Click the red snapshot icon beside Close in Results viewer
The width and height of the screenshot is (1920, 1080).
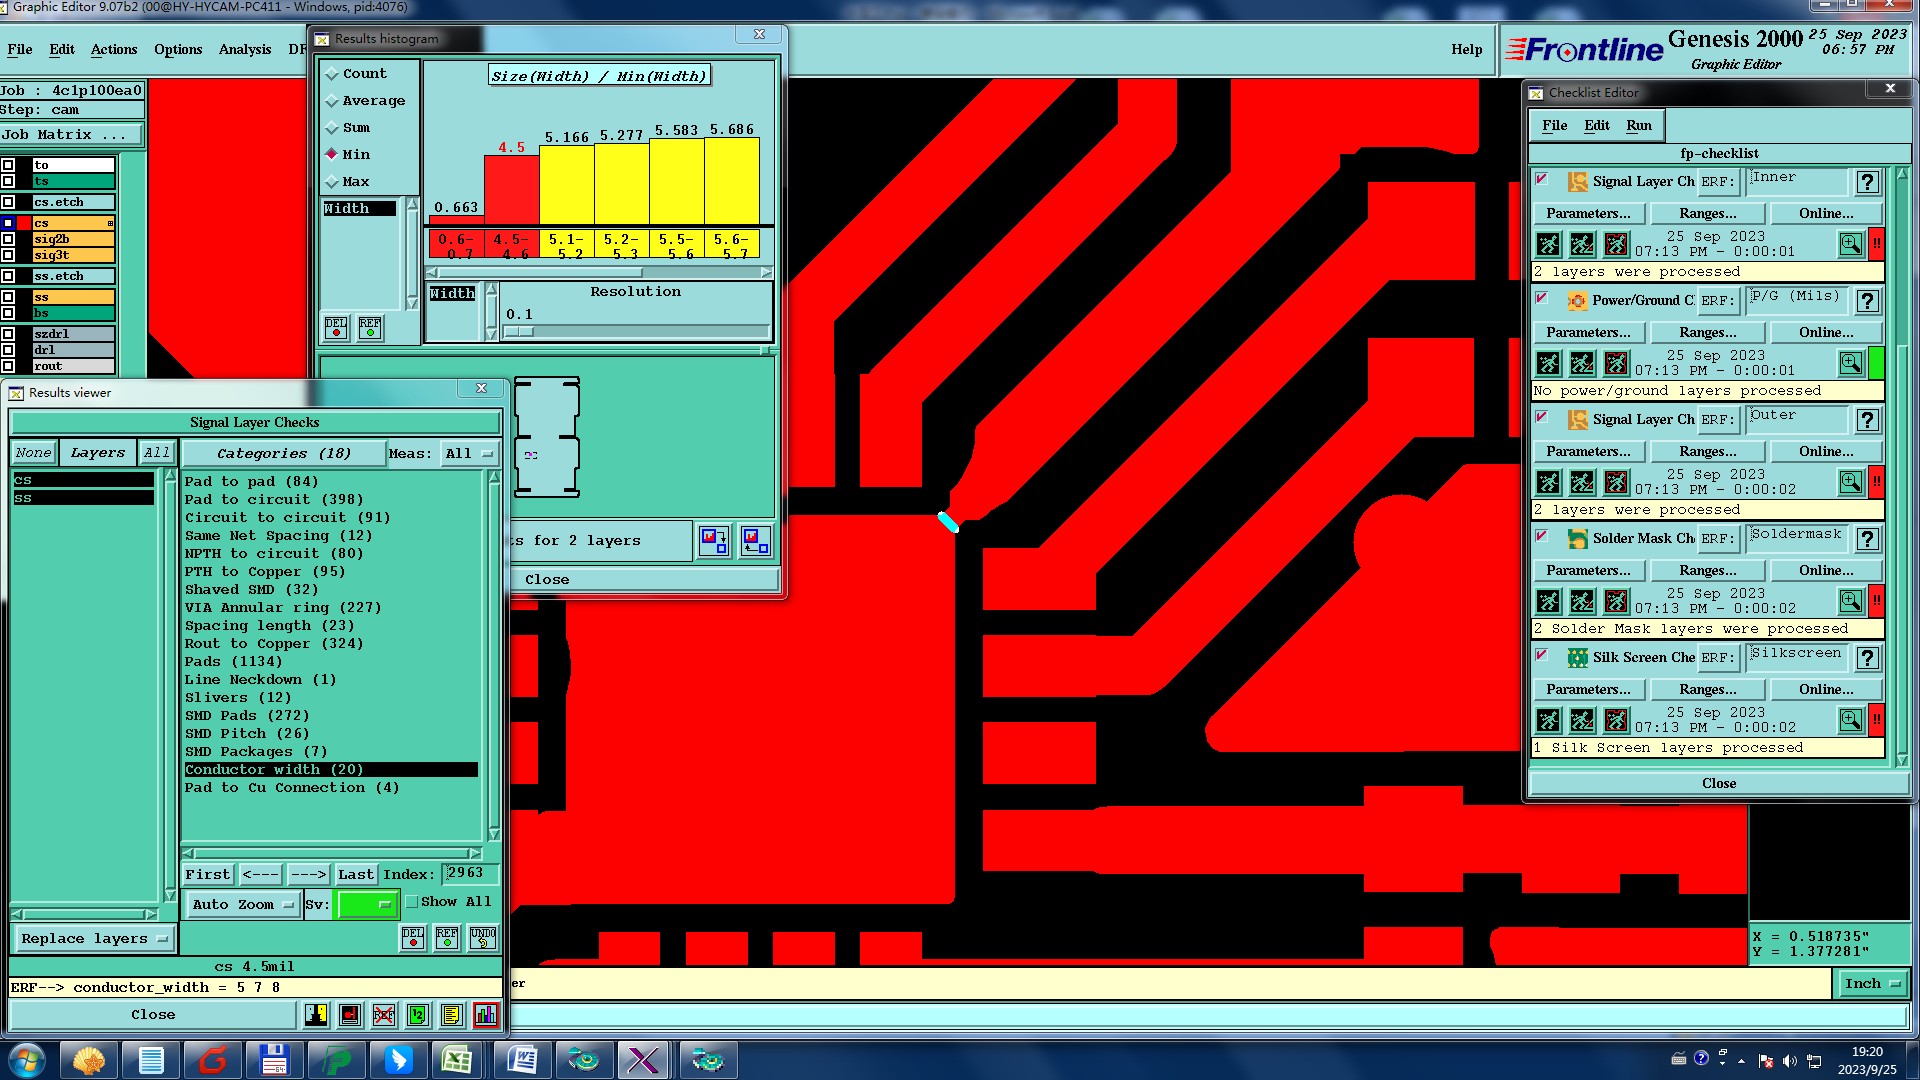pos(350,1015)
